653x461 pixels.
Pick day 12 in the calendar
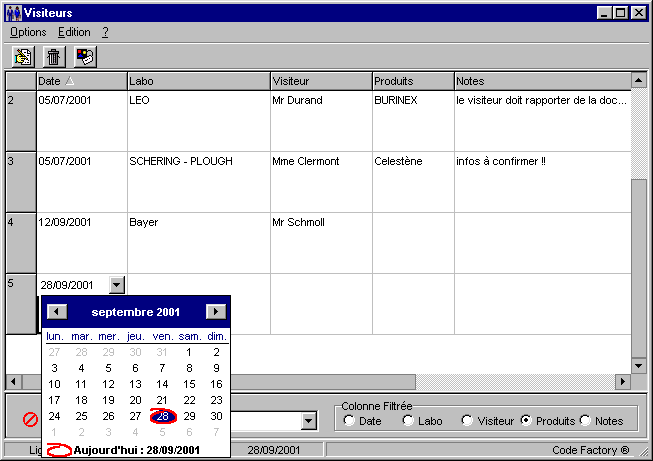[108, 384]
